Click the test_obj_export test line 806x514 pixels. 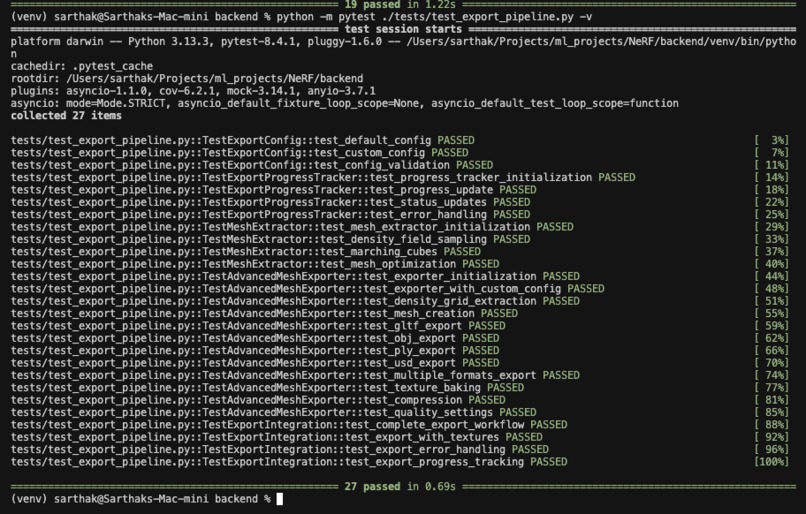tap(255, 338)
